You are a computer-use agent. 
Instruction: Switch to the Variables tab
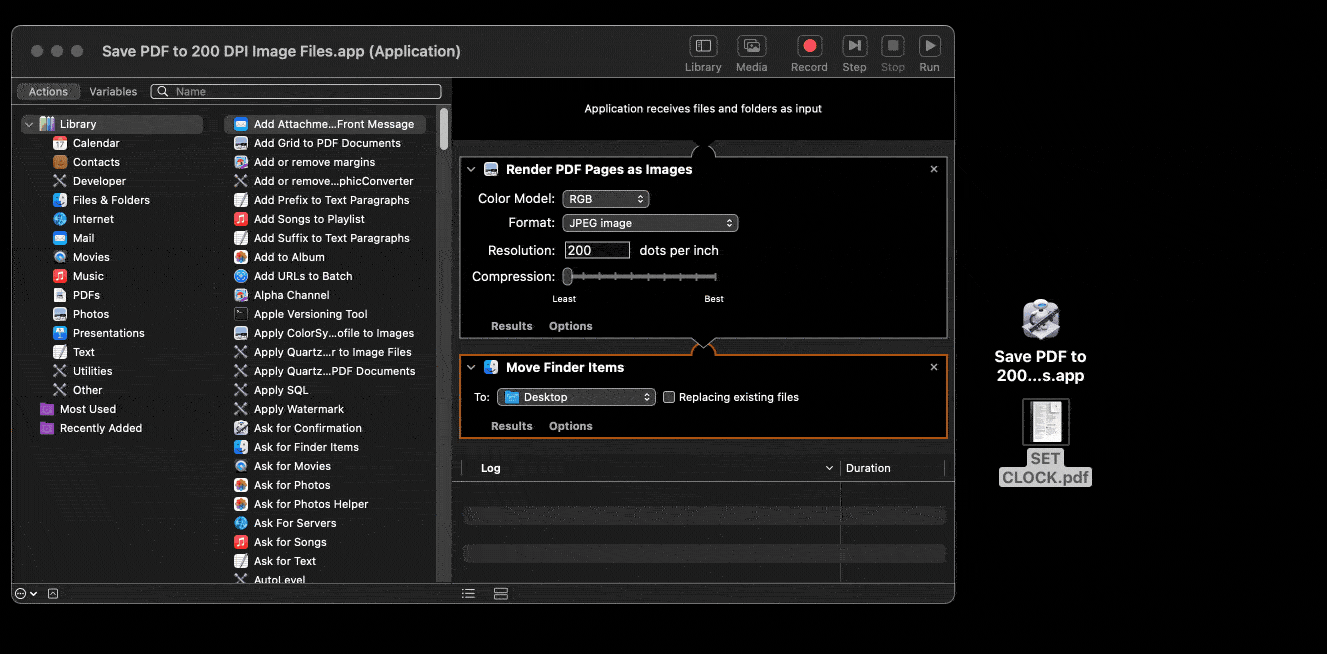tap(113, 91)
